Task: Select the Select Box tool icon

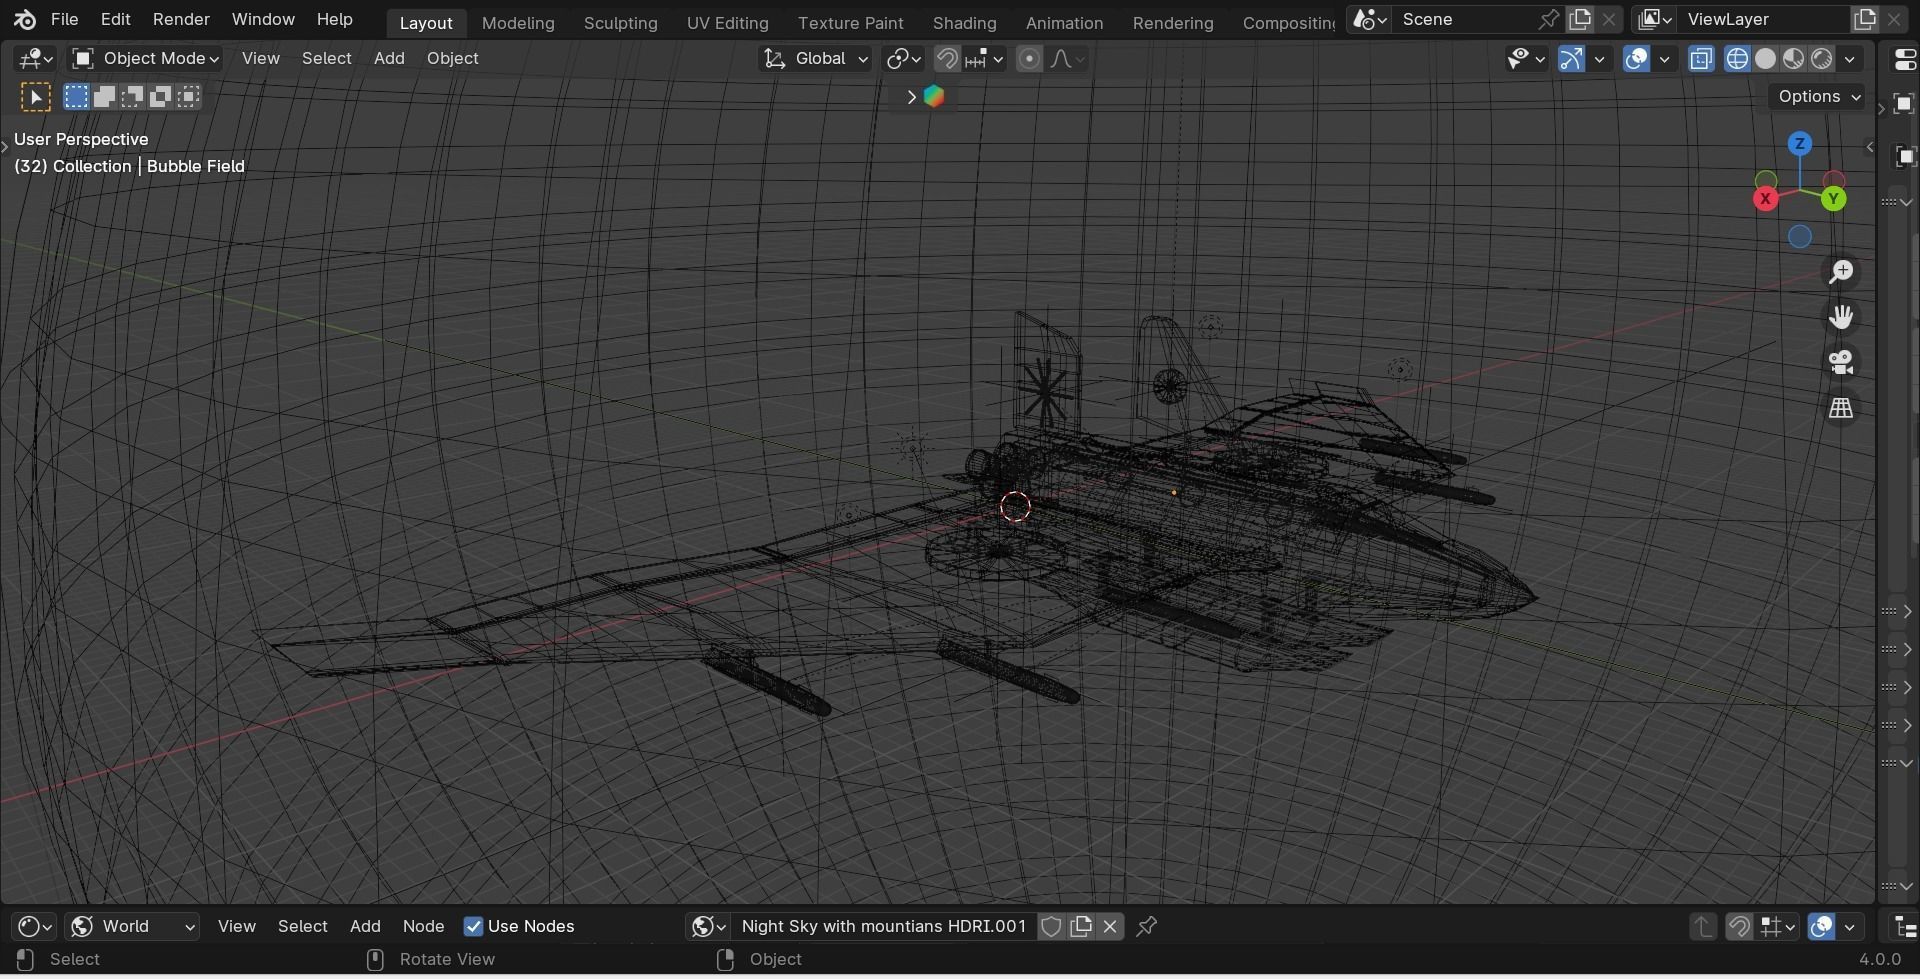Action: click(x=35, y=97)
